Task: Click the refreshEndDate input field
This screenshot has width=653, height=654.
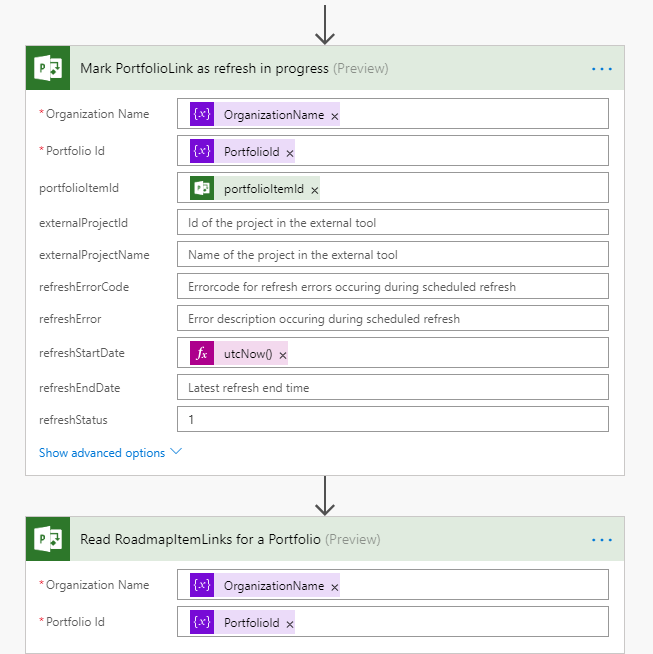Action: pos(392,387)
